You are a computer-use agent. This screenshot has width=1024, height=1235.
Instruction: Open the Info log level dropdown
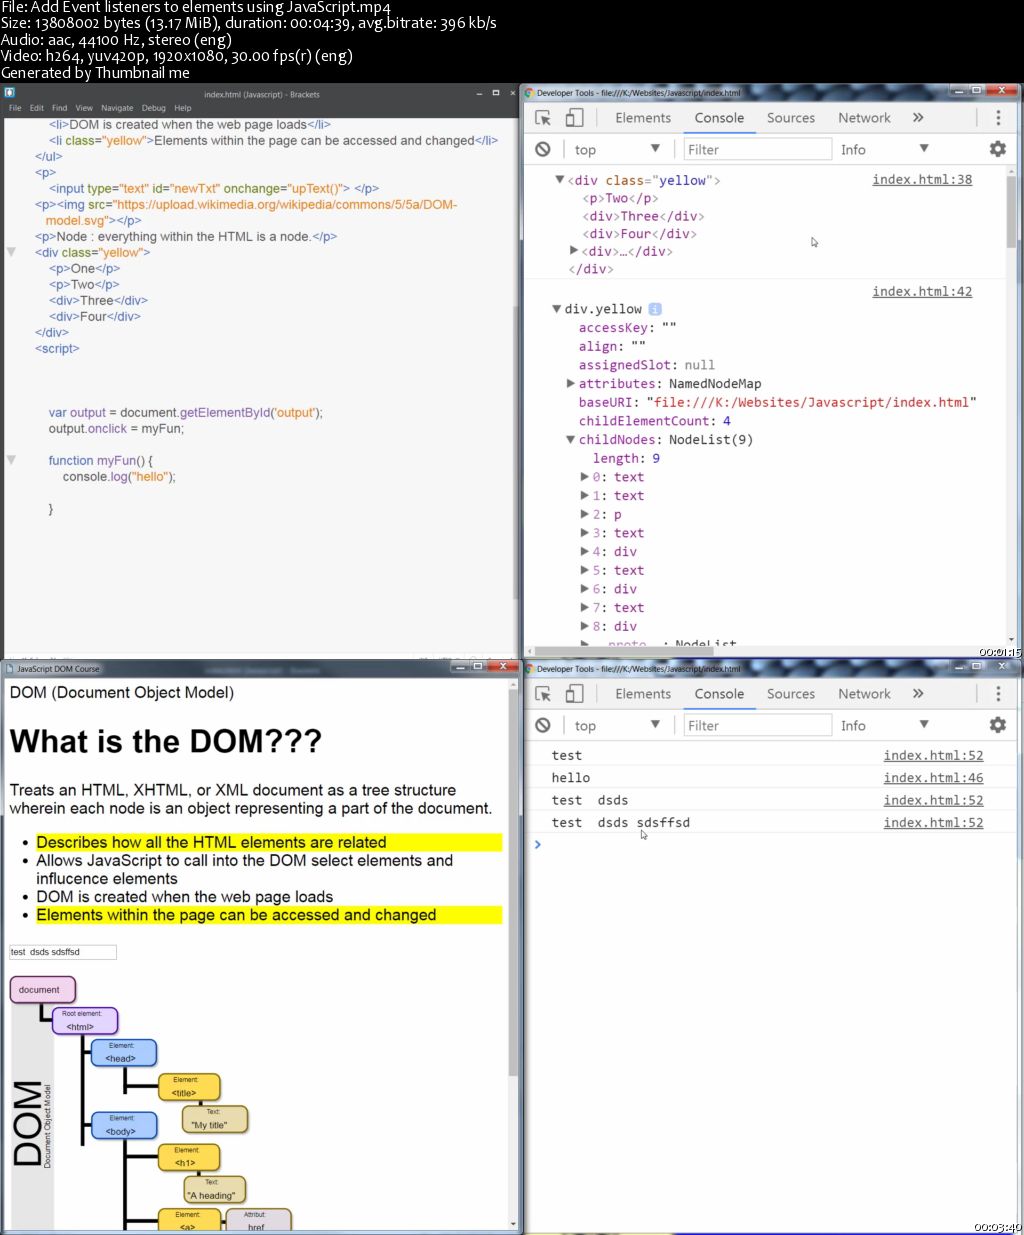coord(883,148)
